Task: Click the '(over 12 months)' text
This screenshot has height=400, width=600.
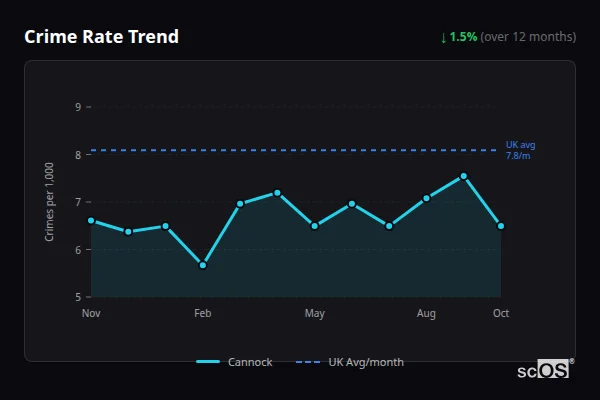Action: 528,37
